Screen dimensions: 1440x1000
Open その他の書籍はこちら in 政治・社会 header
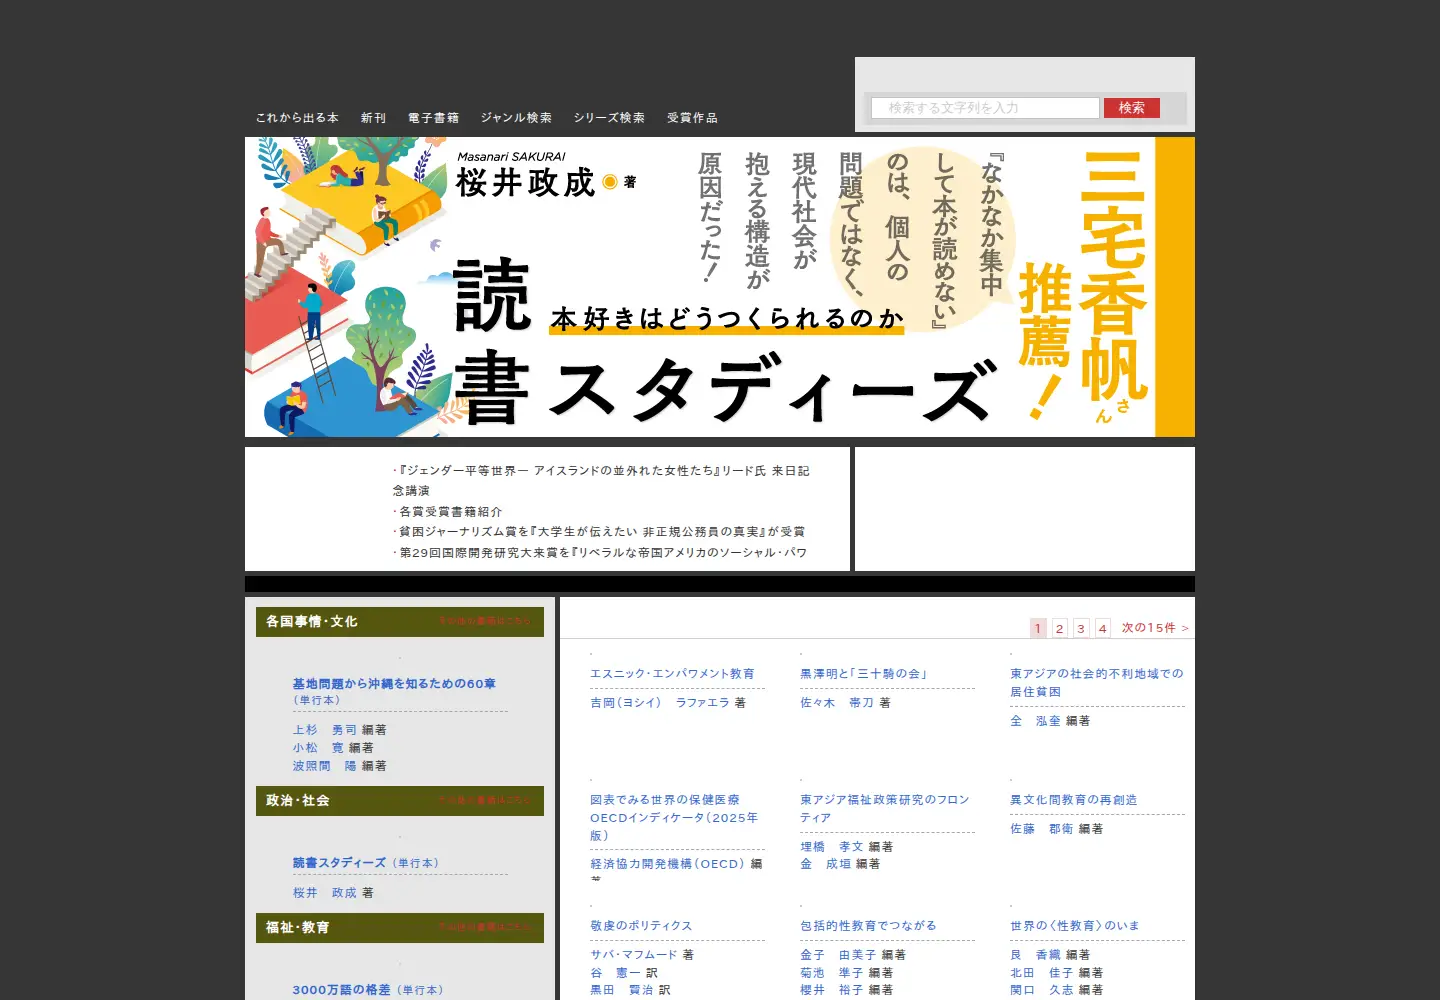coord(485,800)
